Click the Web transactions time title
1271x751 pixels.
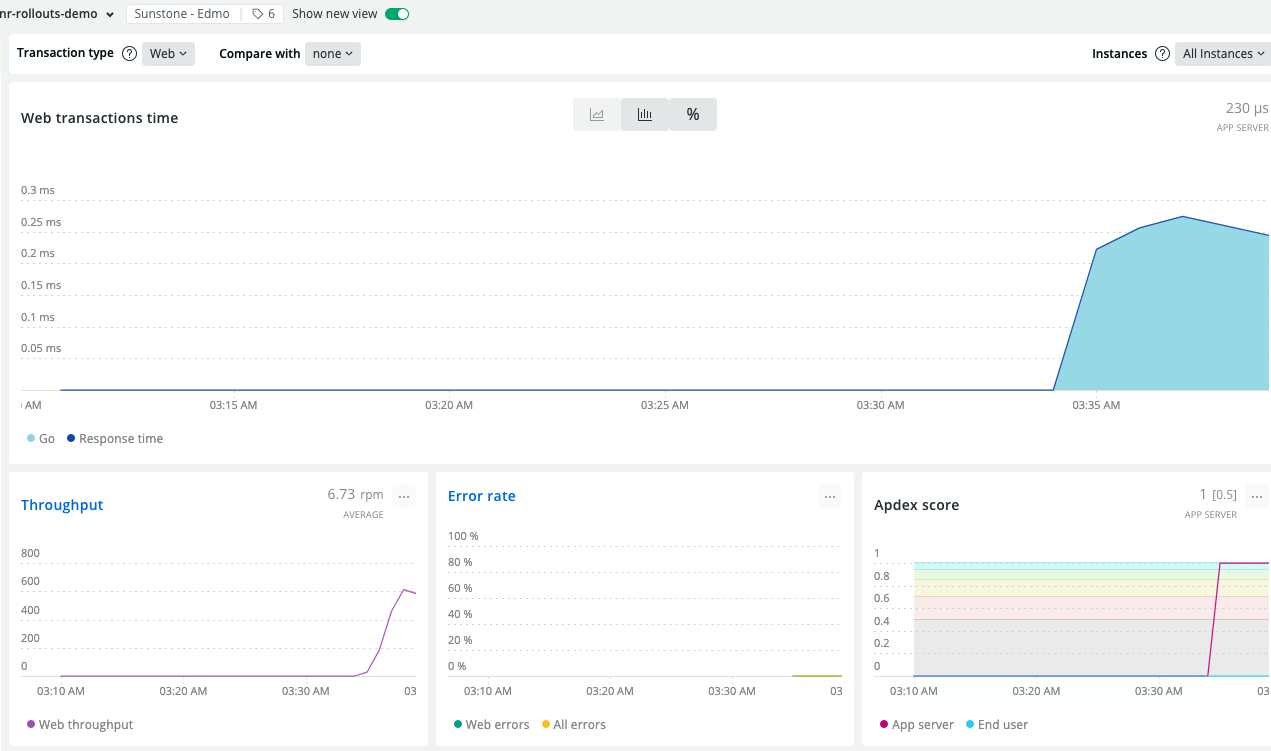click(100, 118)
